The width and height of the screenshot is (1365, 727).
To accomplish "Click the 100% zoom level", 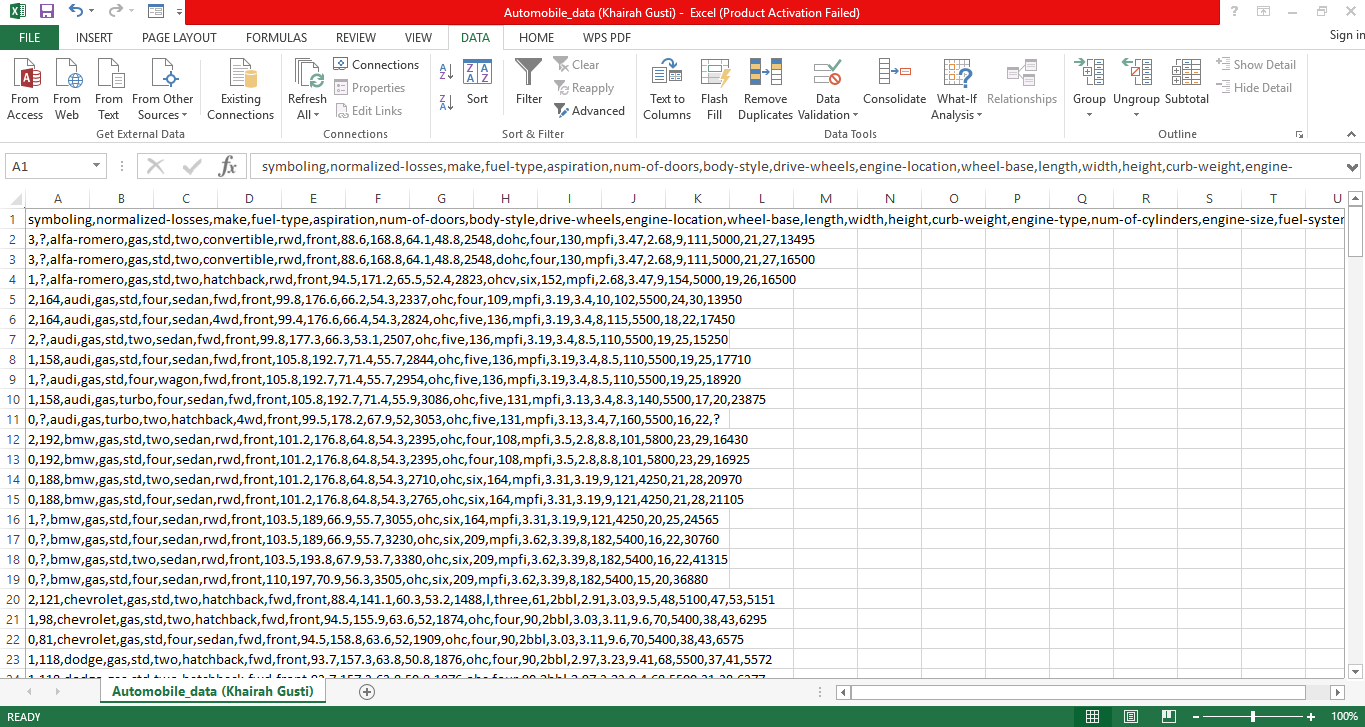I will coord(1344,716).
